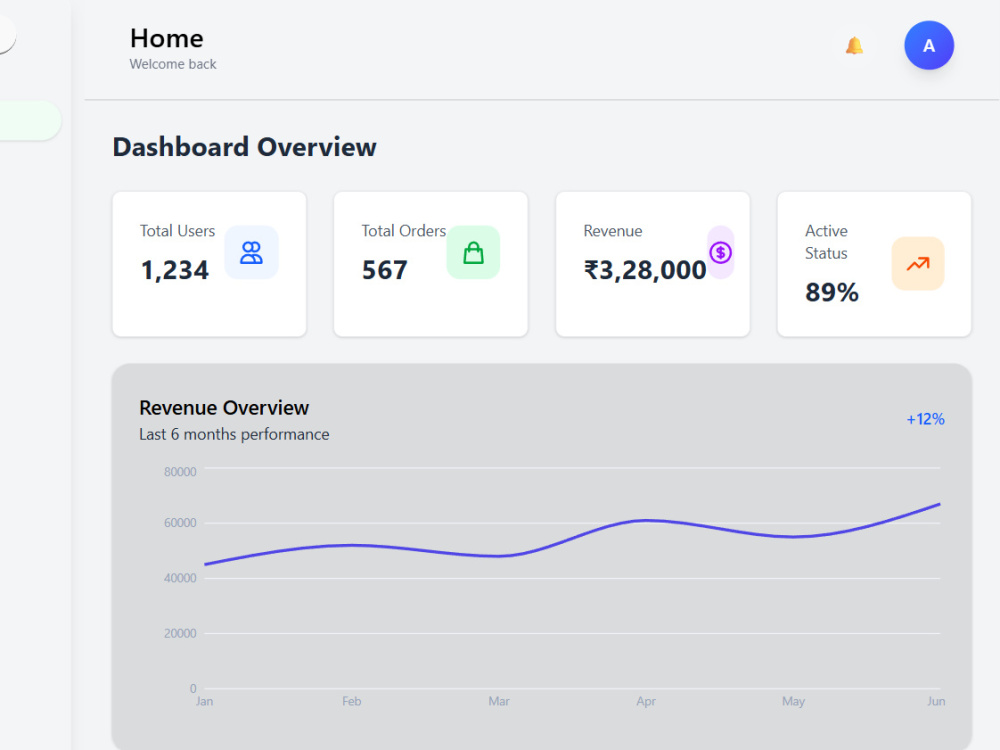
Task: Click the Dashboard Overview heading
Action: tap(244, 147)
